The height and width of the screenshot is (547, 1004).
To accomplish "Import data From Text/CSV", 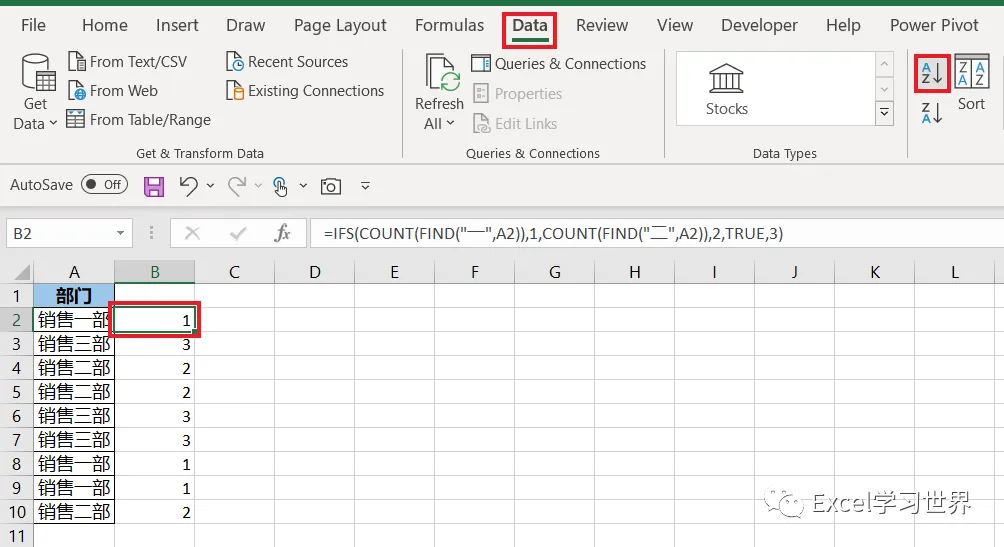I will [x=127, y=61].
